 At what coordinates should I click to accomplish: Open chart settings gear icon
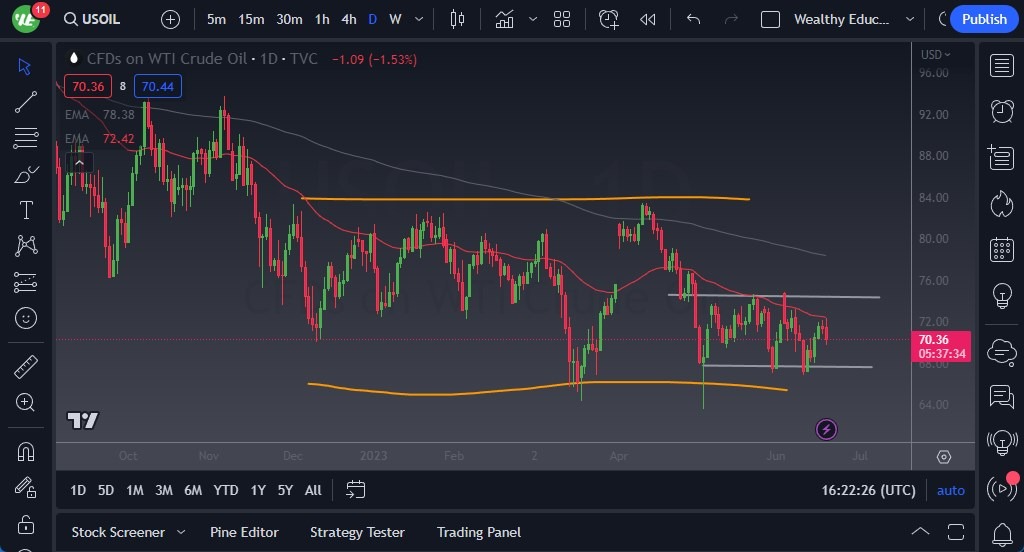944,457
